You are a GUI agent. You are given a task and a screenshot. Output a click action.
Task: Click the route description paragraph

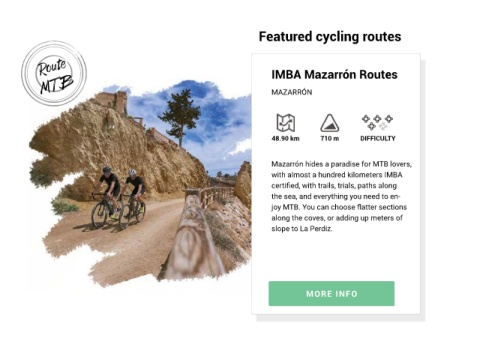click(341, 196)
